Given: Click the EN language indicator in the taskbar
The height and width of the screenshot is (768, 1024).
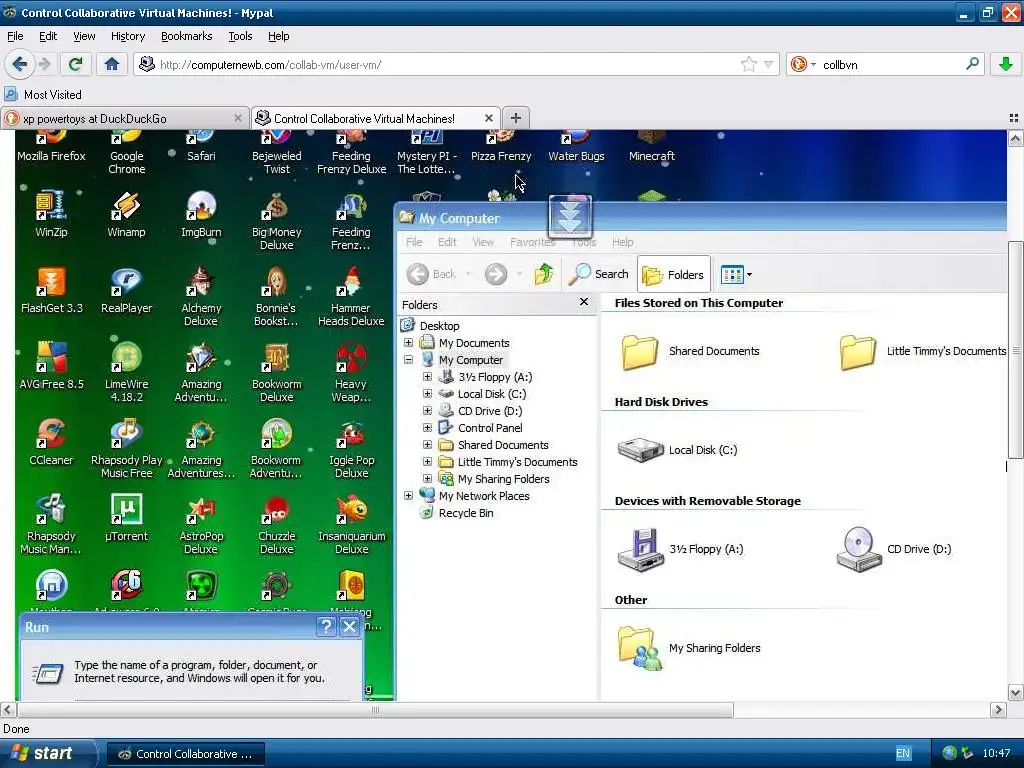Looking at the screenshot, I should [903, 754].
